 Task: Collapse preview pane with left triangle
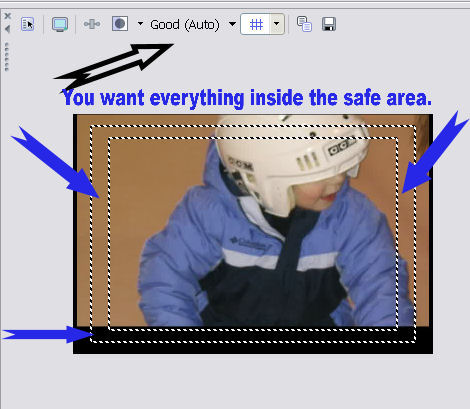point(7,29)
